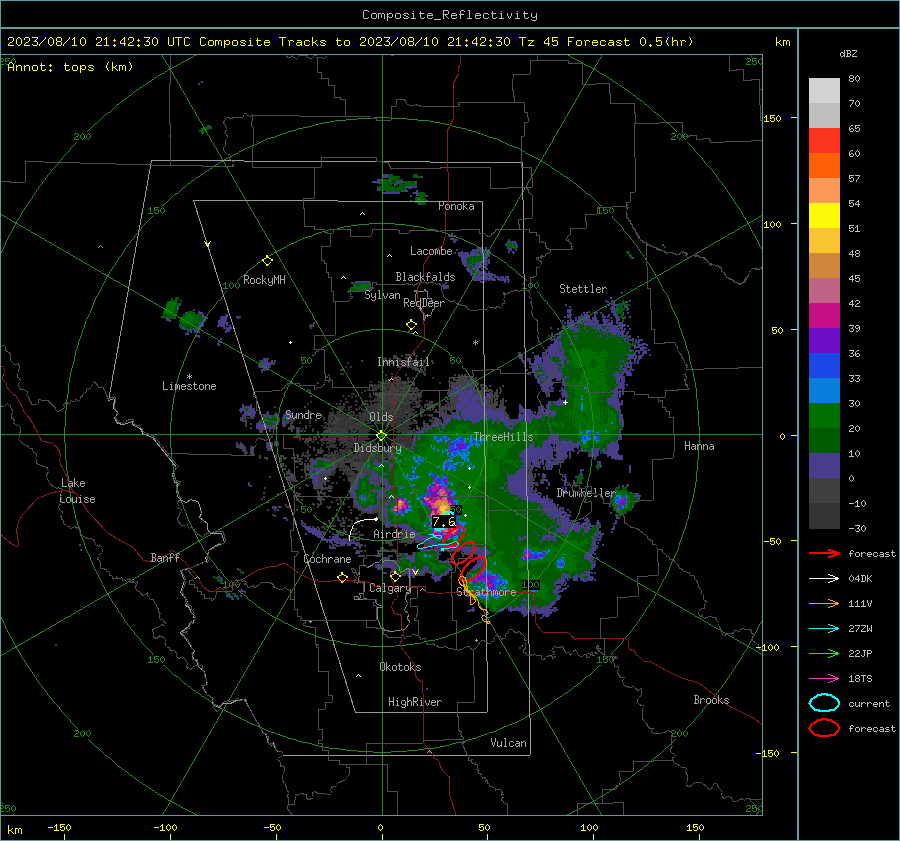Click the Innisfail city label
Screen dimensions: 900x841
[x=403, y=362]
